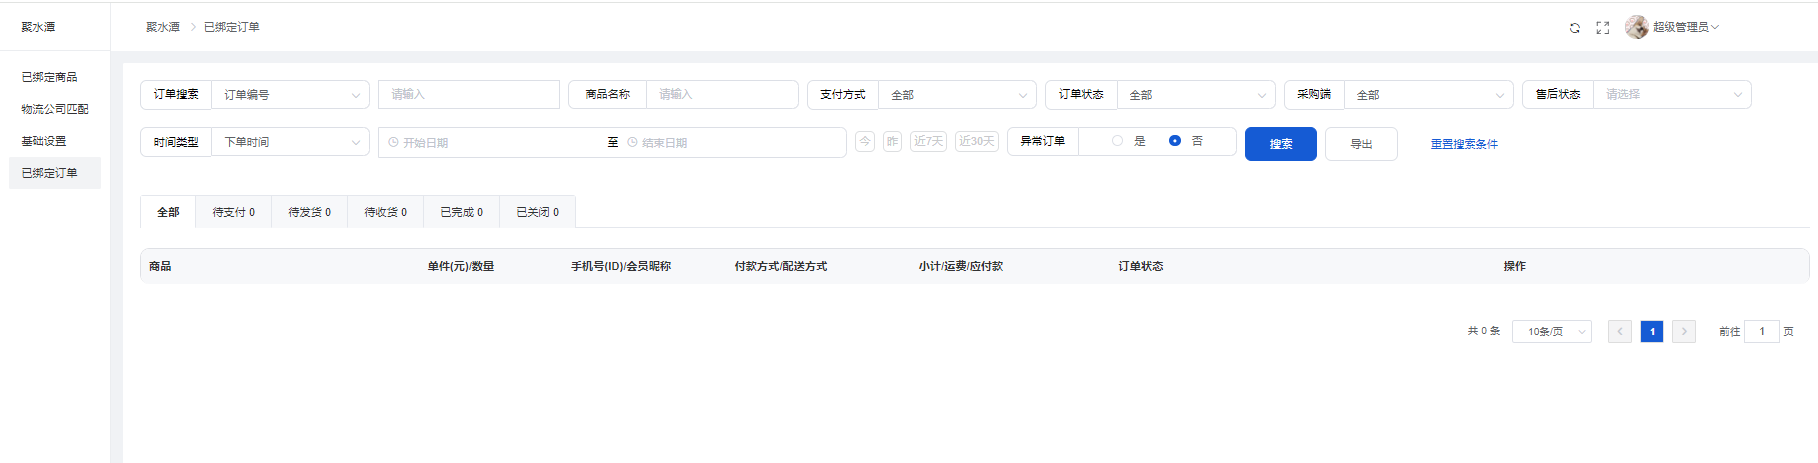This screenshot has width=1818, height=463.
Task: Open 基础设置 in the sidebar
Action: [x=55, y=141]
